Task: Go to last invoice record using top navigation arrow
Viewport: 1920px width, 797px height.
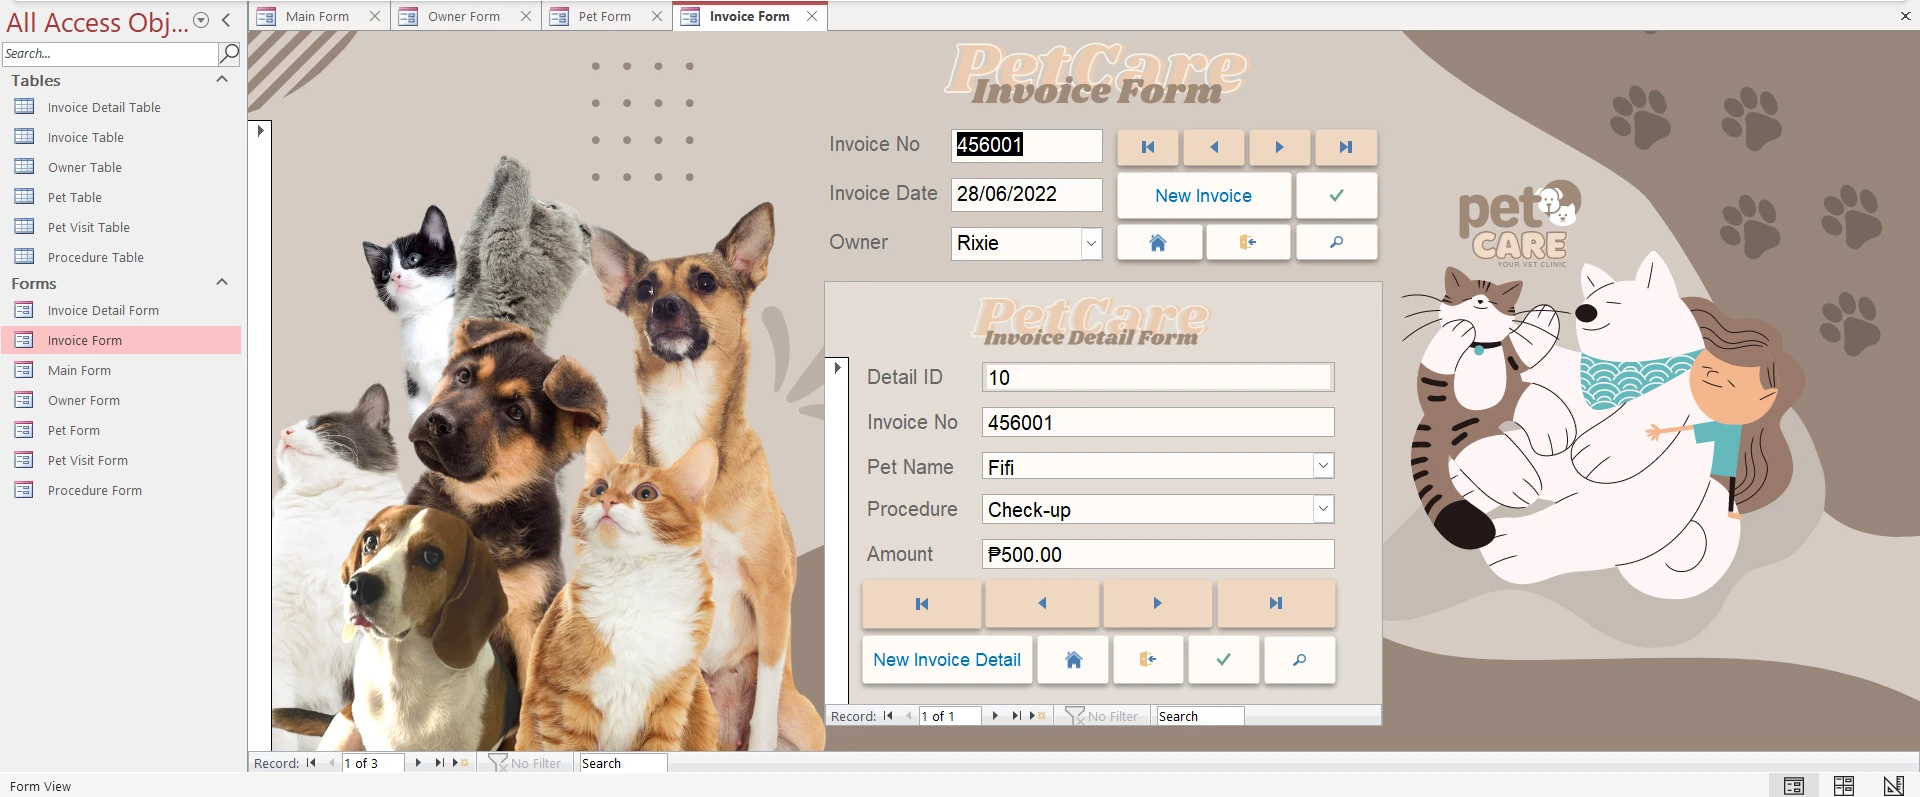Action: tap(1345, 147)
